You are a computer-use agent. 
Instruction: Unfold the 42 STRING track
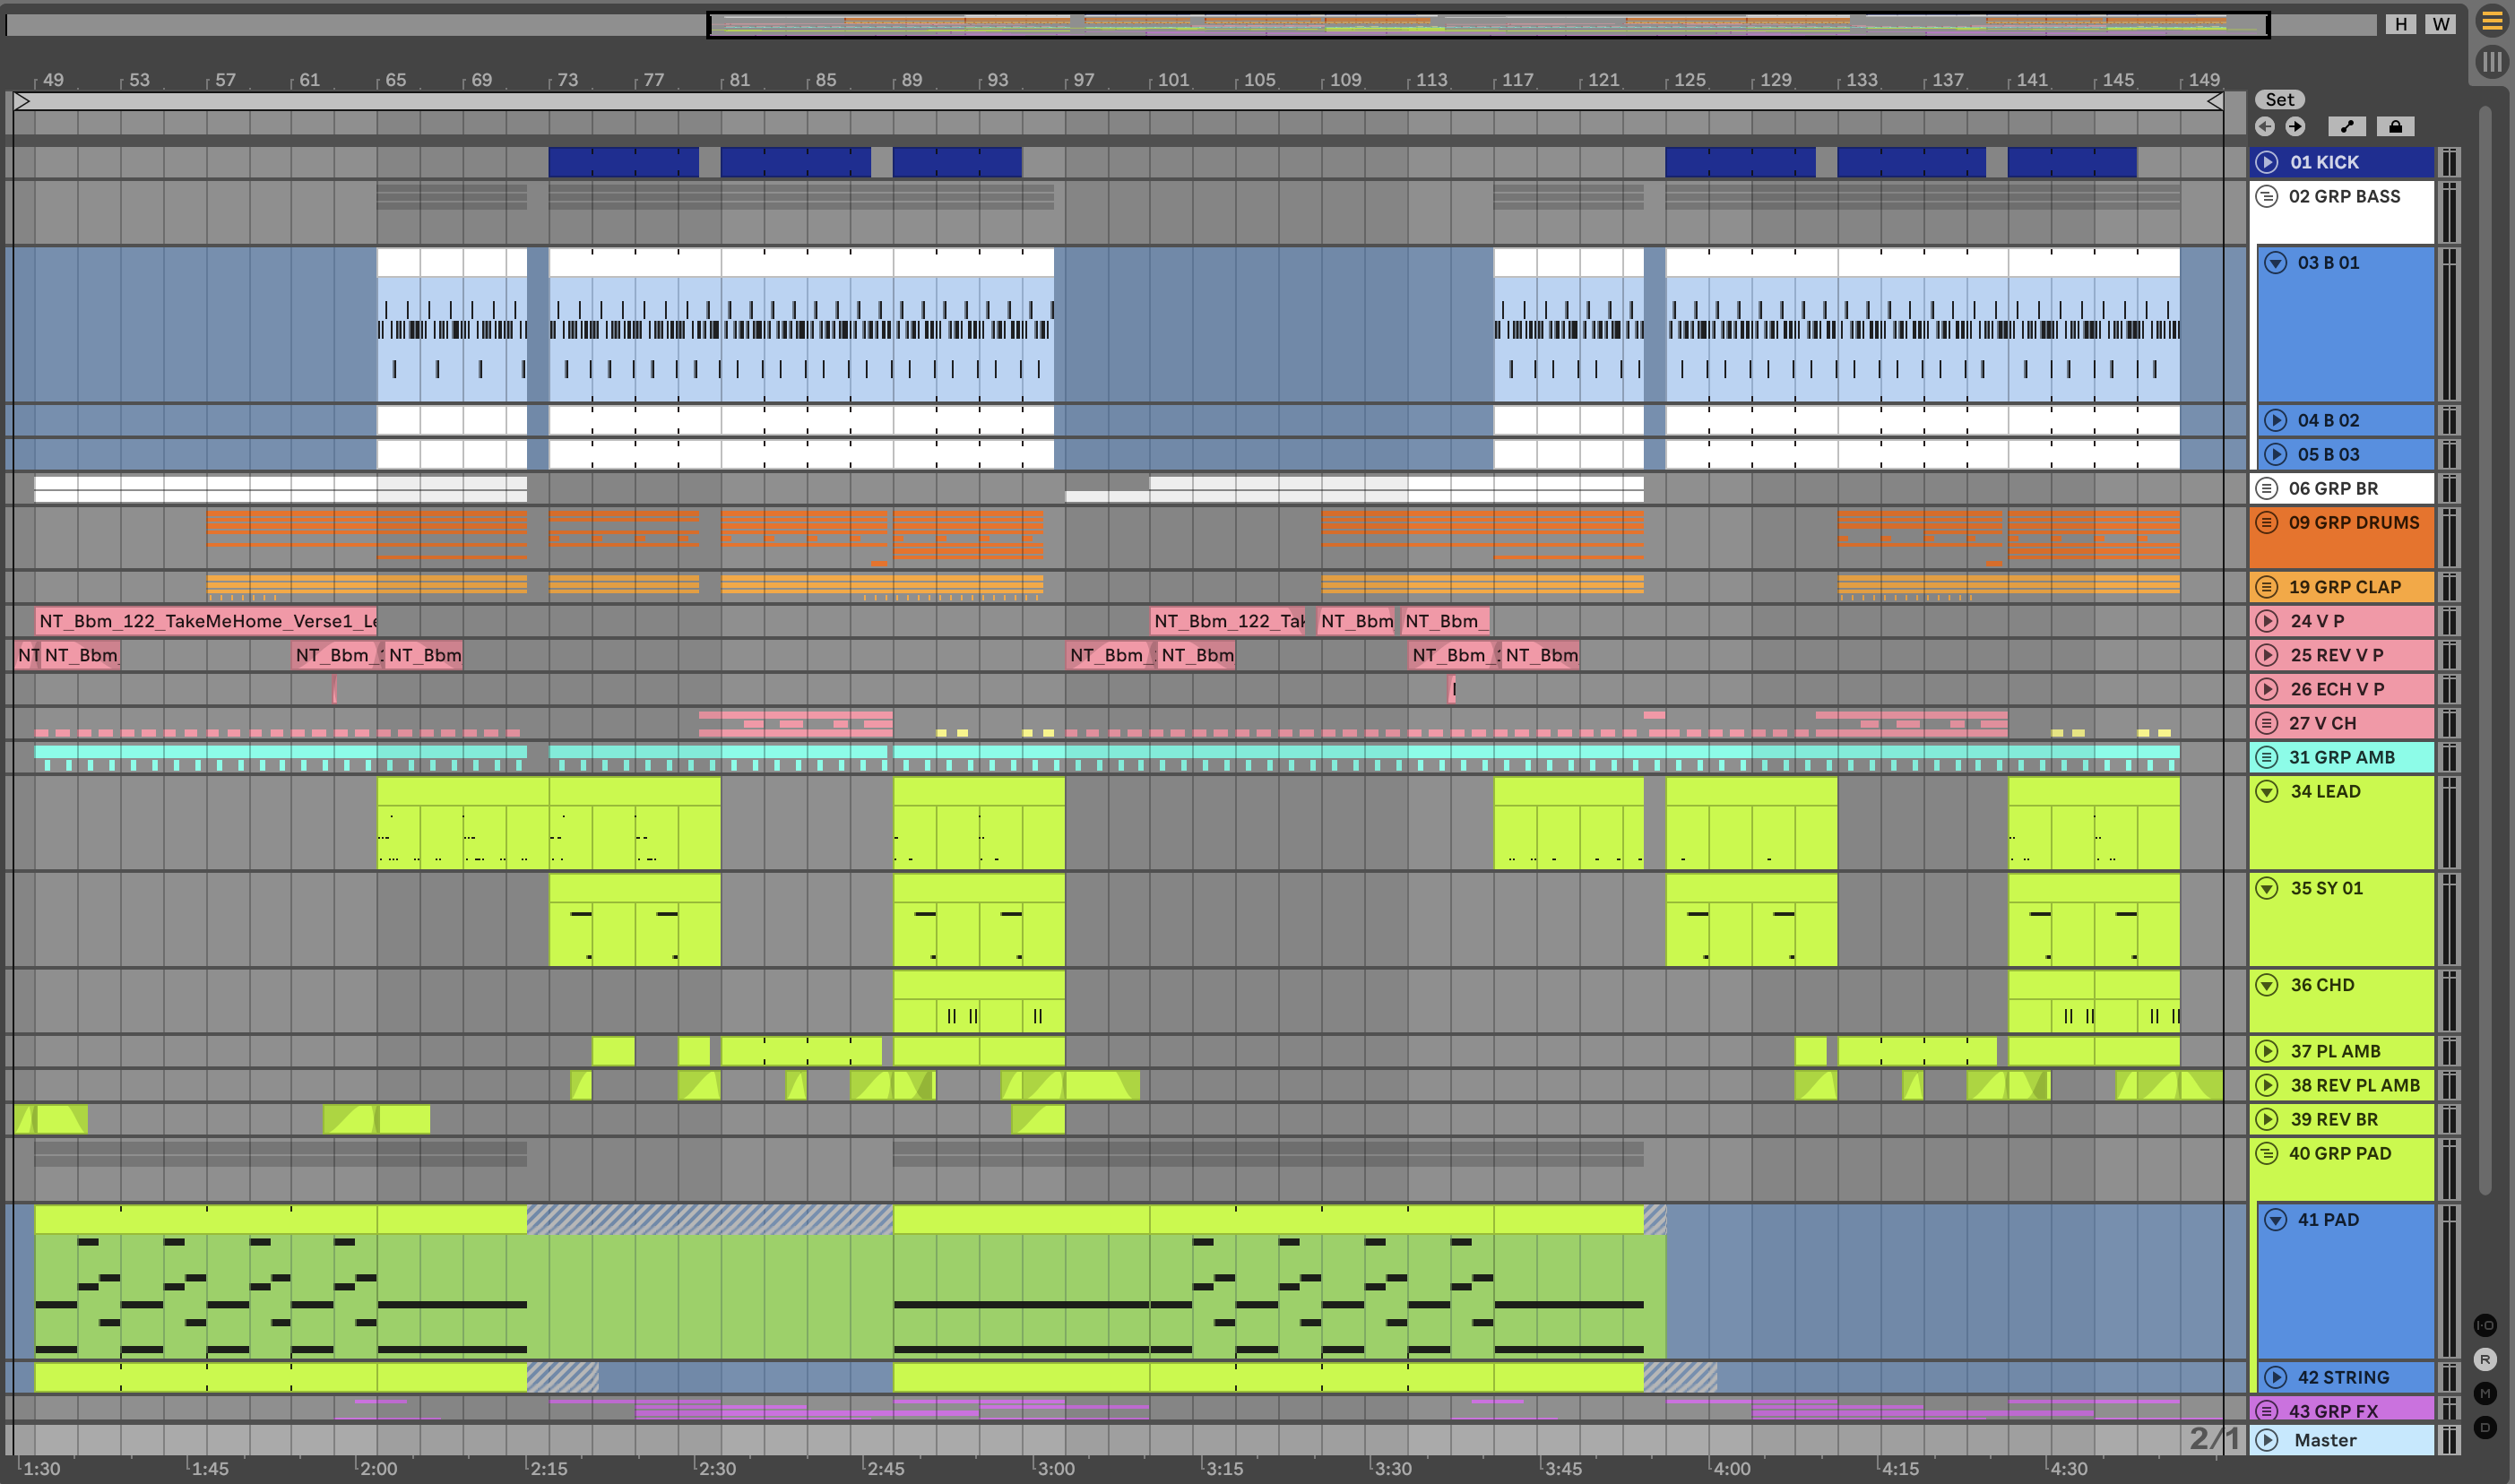2276,1377
